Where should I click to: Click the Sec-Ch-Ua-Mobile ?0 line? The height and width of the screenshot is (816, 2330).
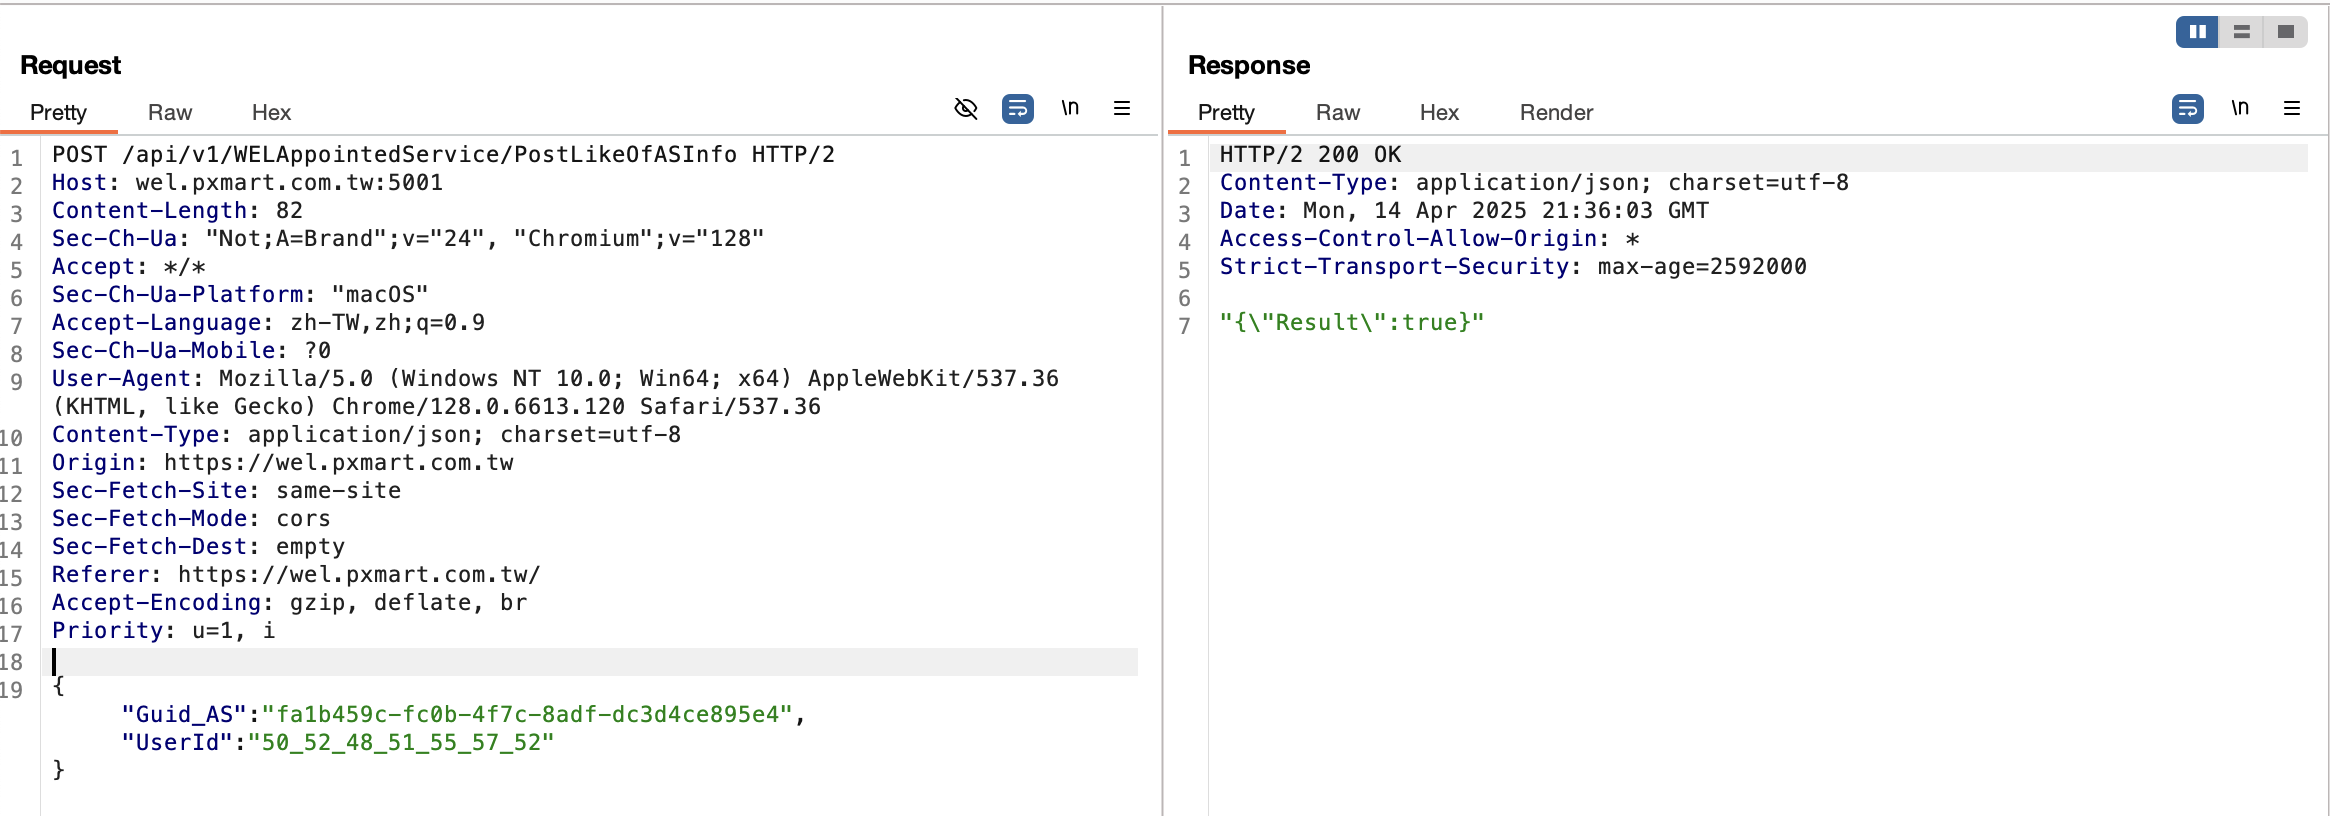coord(191,351)
